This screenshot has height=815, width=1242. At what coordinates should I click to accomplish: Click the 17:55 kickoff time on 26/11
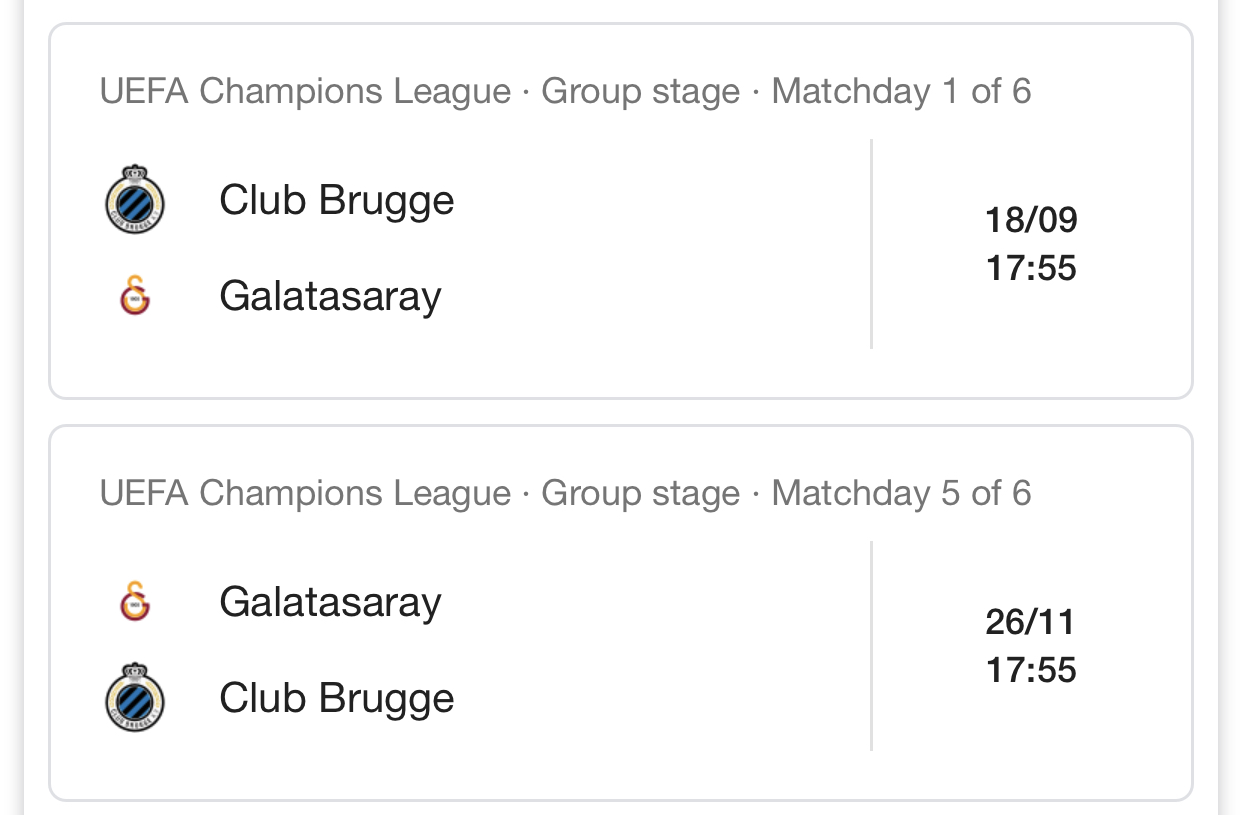[x=1031, y=670]
